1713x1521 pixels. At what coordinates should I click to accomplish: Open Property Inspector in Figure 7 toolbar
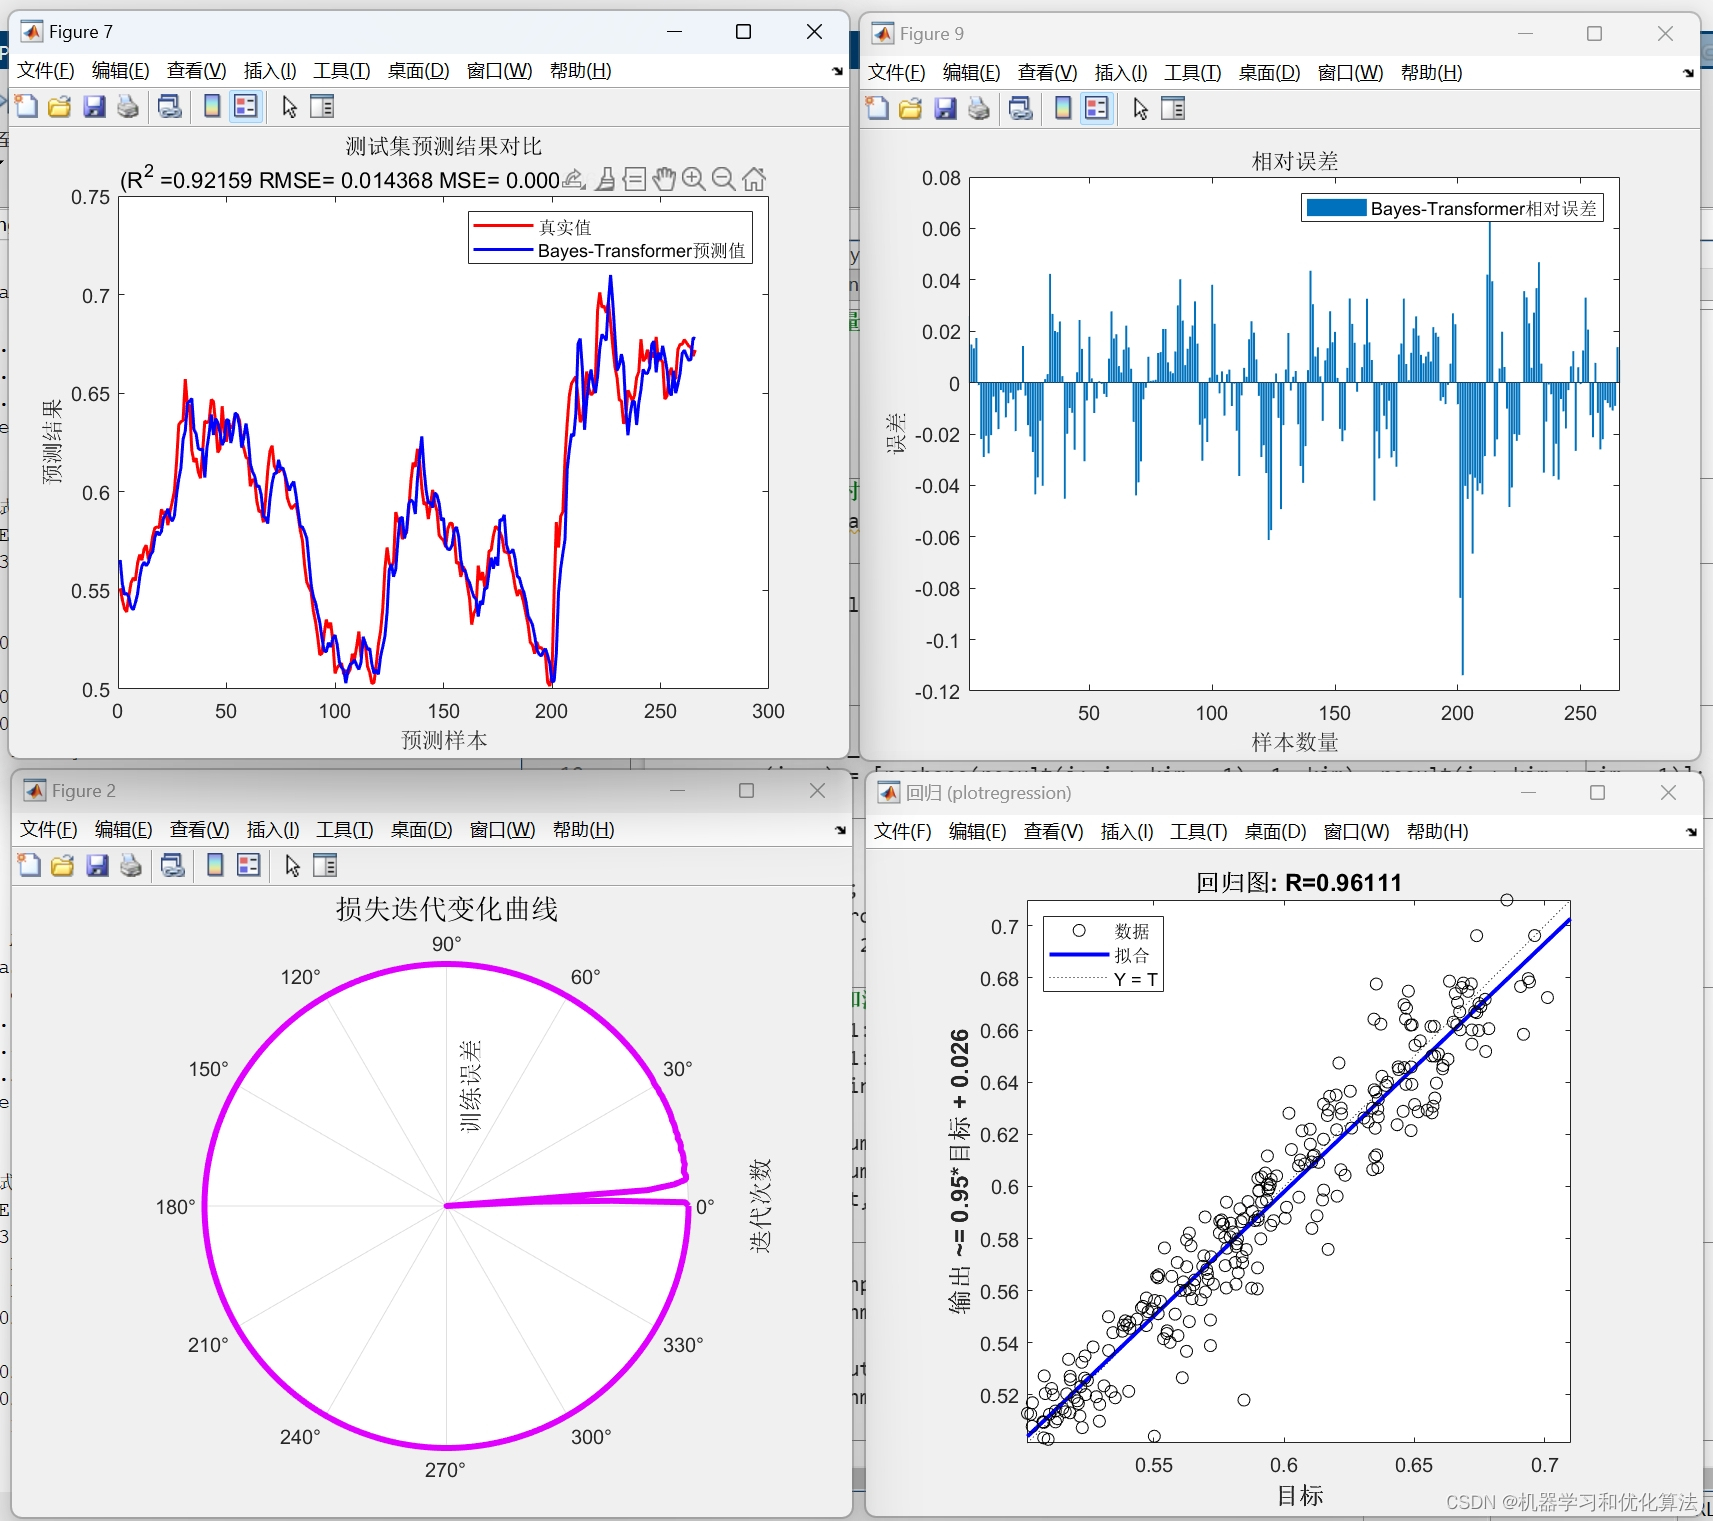coord(322,106)
